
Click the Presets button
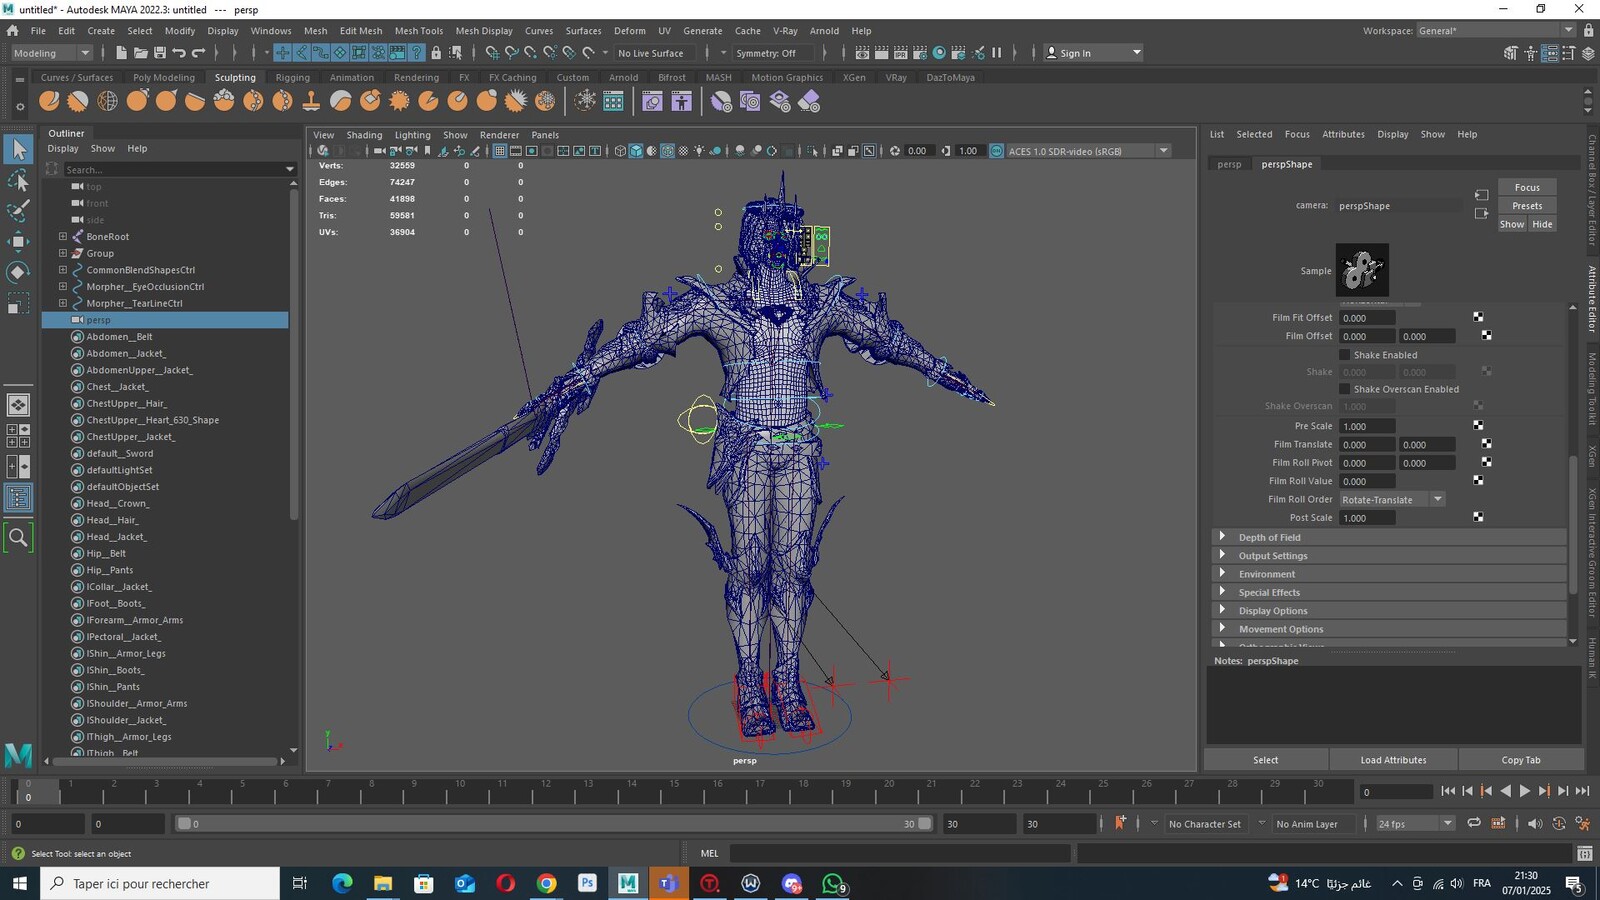pyautogui.click(x=1527, y=206)
